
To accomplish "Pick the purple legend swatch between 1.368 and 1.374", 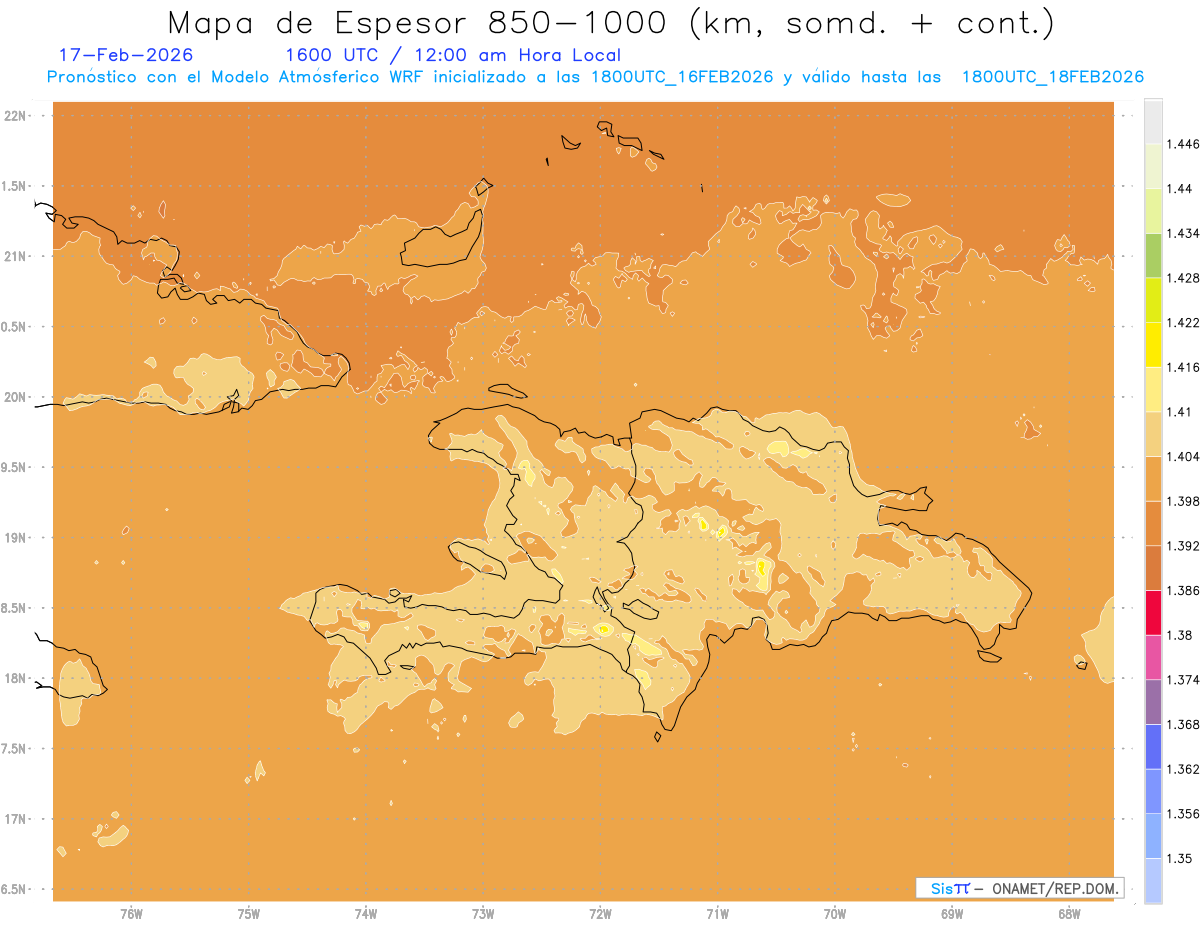I will click(x=1153, y=702).
